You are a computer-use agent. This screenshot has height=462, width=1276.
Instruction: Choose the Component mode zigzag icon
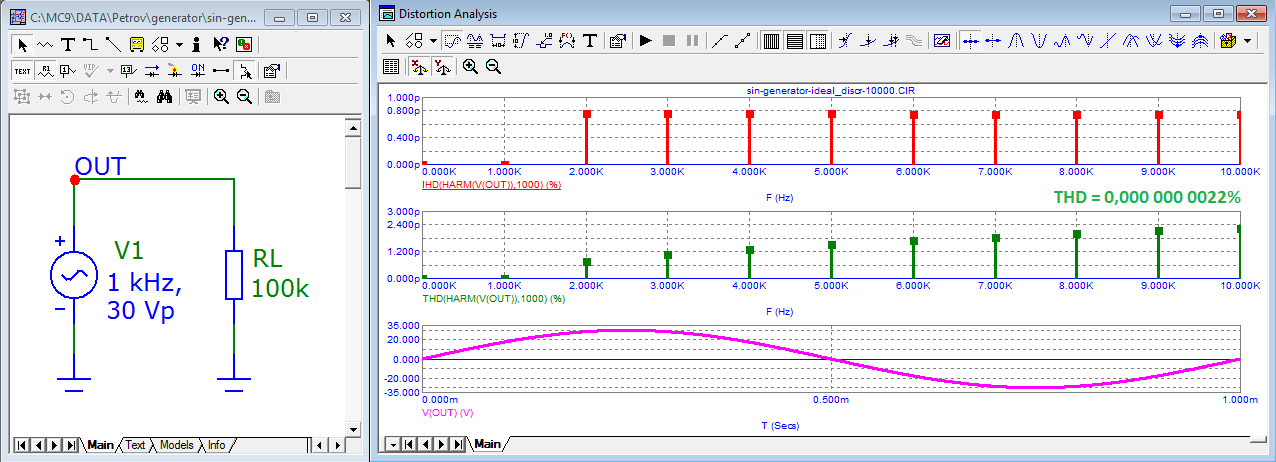[45, 44]
